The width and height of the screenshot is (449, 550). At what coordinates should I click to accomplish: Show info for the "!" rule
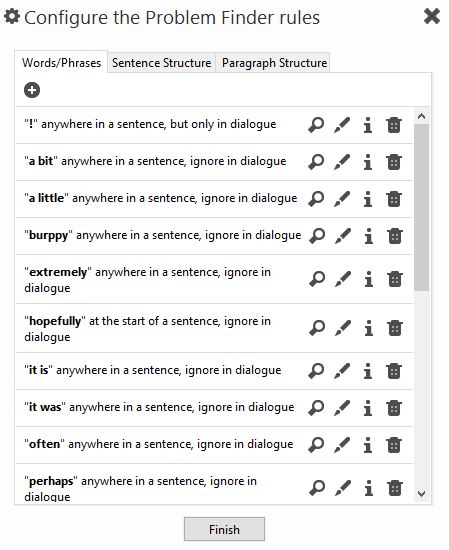coord(368,125)
